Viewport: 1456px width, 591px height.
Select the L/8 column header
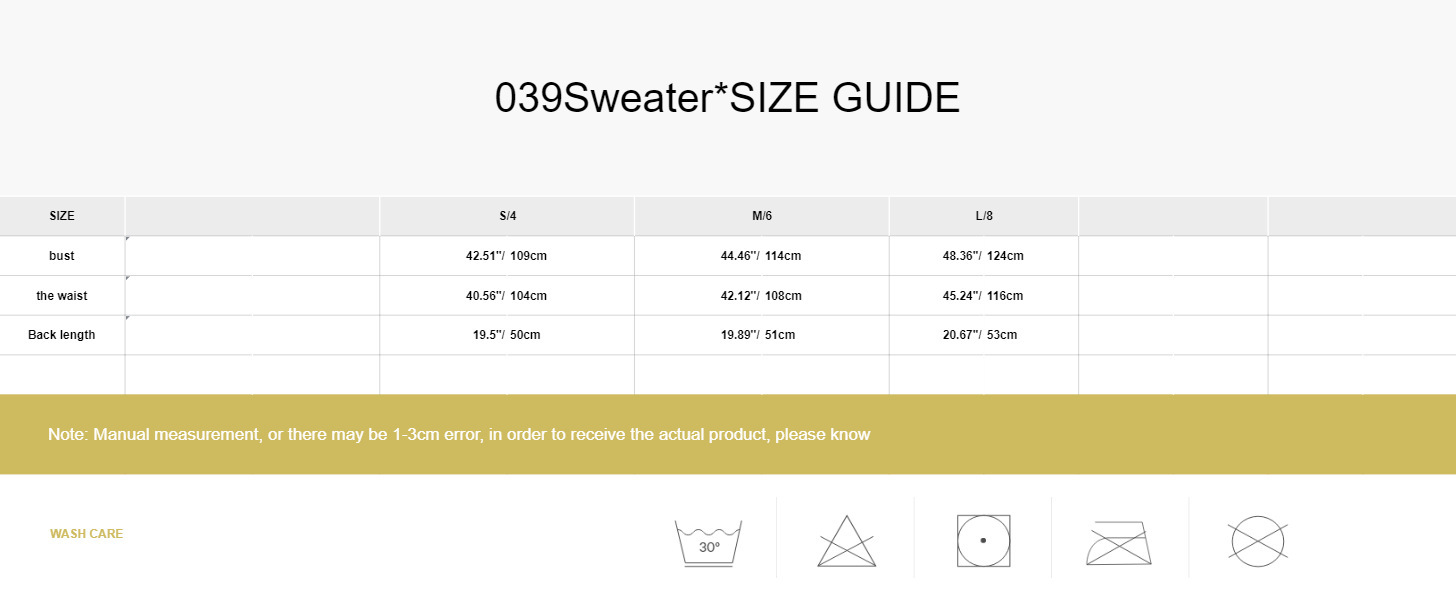[983, 216]
